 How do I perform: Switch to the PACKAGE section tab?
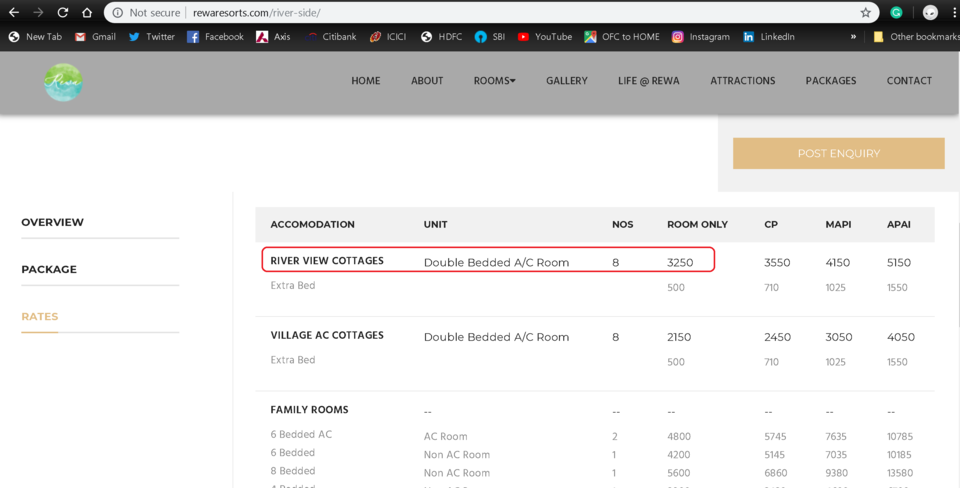(49, 269)
